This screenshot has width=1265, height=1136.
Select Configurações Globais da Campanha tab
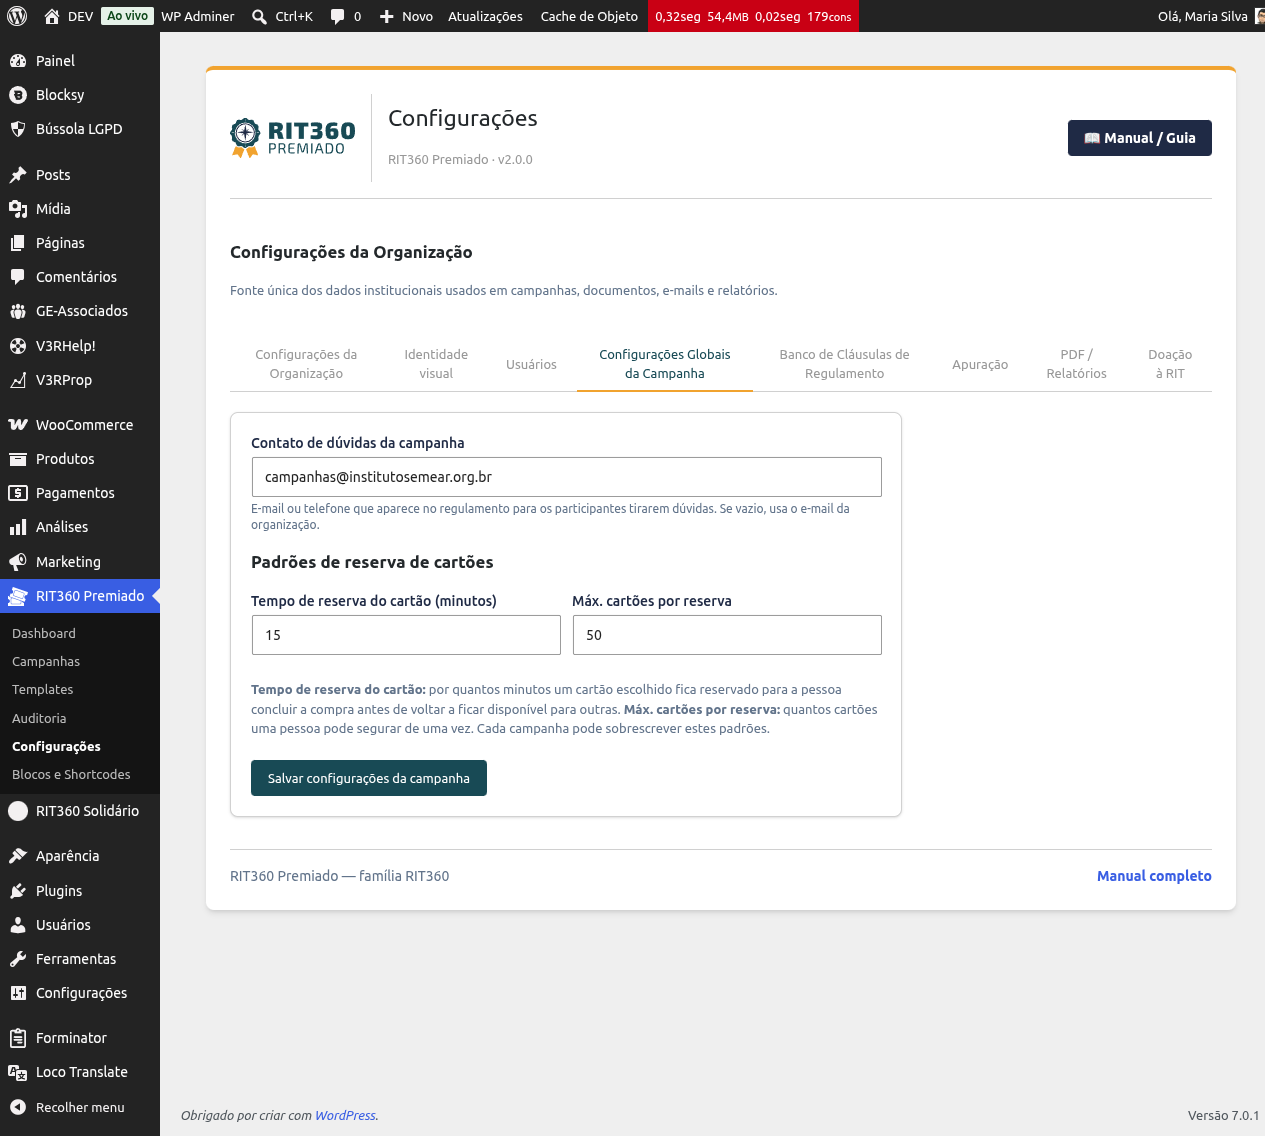665,364
